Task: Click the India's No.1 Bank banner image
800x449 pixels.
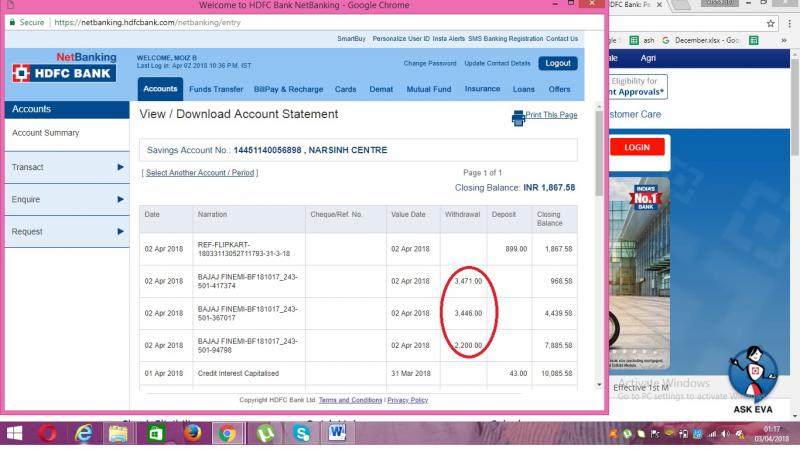Action: [640, 273]
